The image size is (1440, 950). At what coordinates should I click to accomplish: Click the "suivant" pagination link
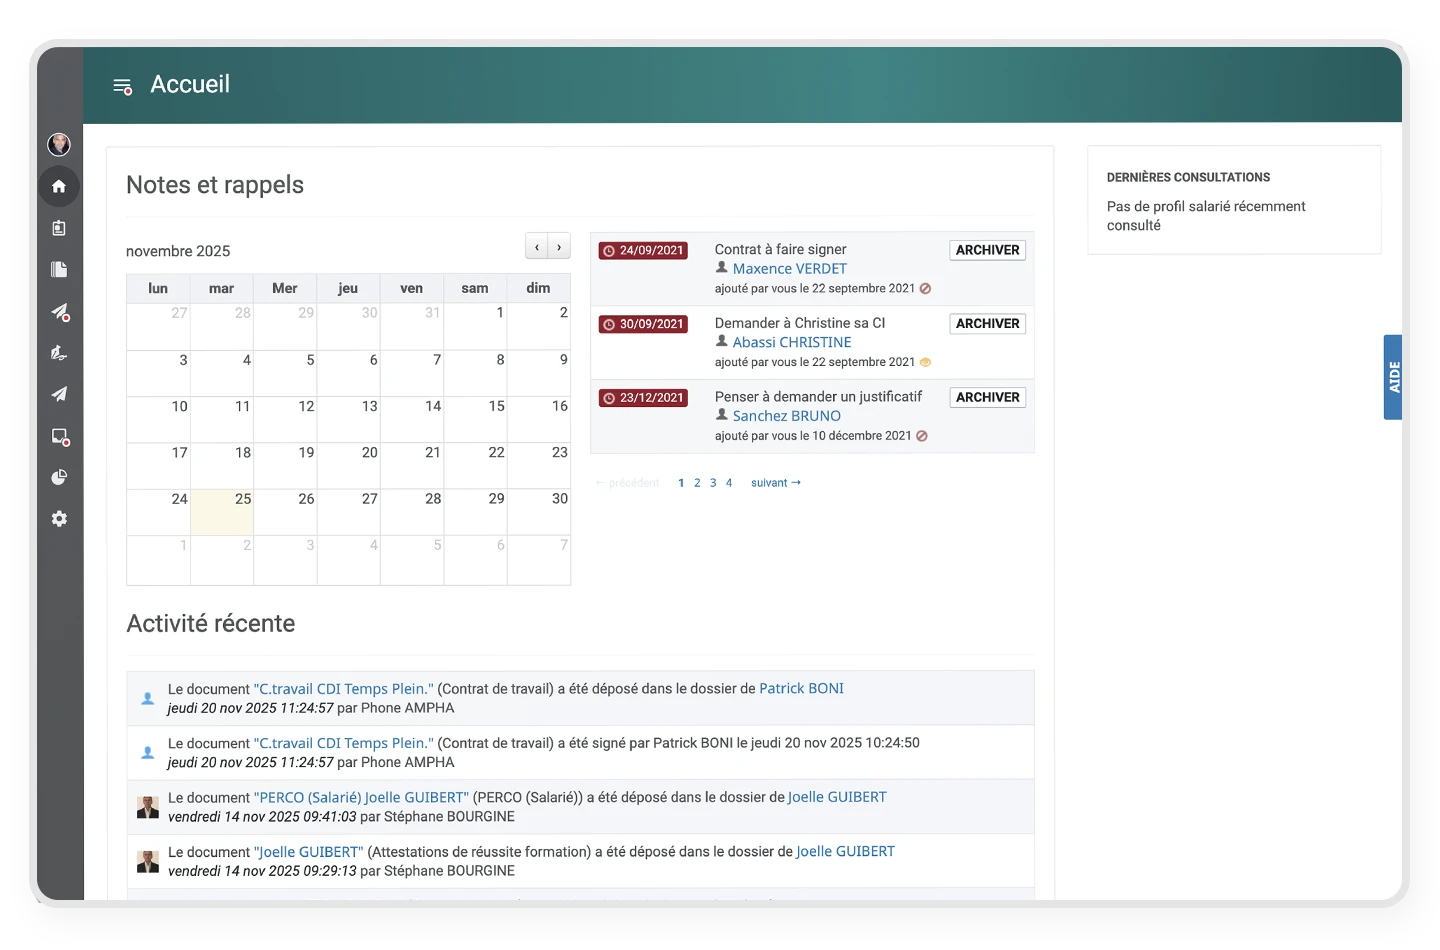point(775,483)
